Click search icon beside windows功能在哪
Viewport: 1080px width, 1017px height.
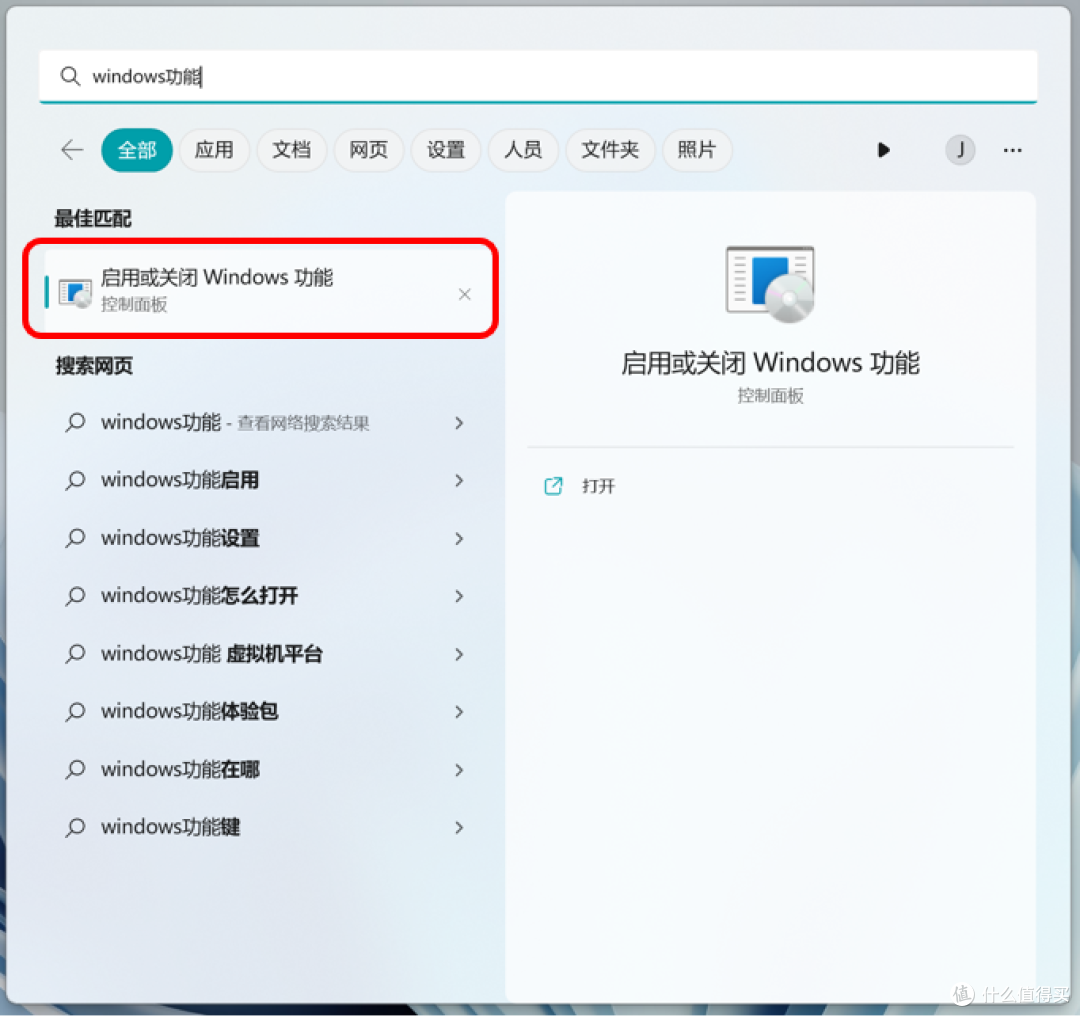tap(75, 769)
